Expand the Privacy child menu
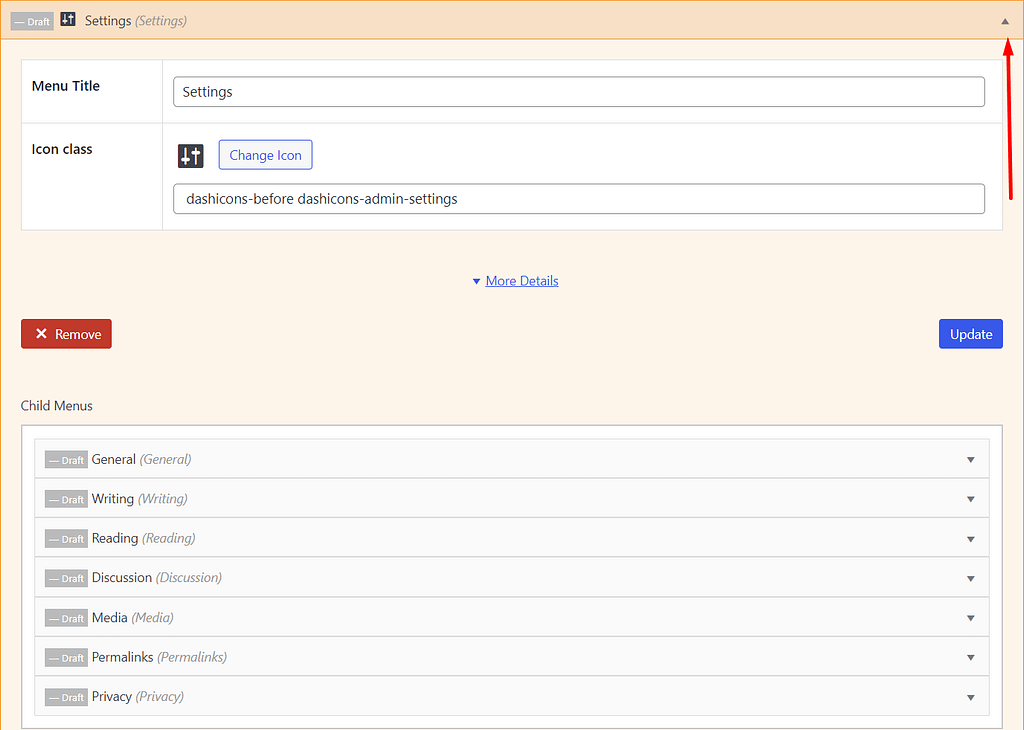 [x=970, y=696]
